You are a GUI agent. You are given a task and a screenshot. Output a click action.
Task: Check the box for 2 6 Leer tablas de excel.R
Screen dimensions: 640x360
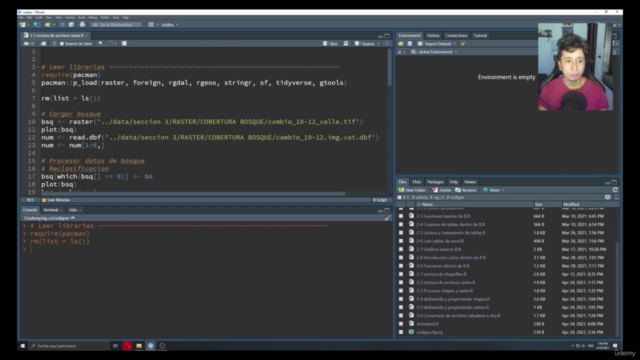coord(401,241)
